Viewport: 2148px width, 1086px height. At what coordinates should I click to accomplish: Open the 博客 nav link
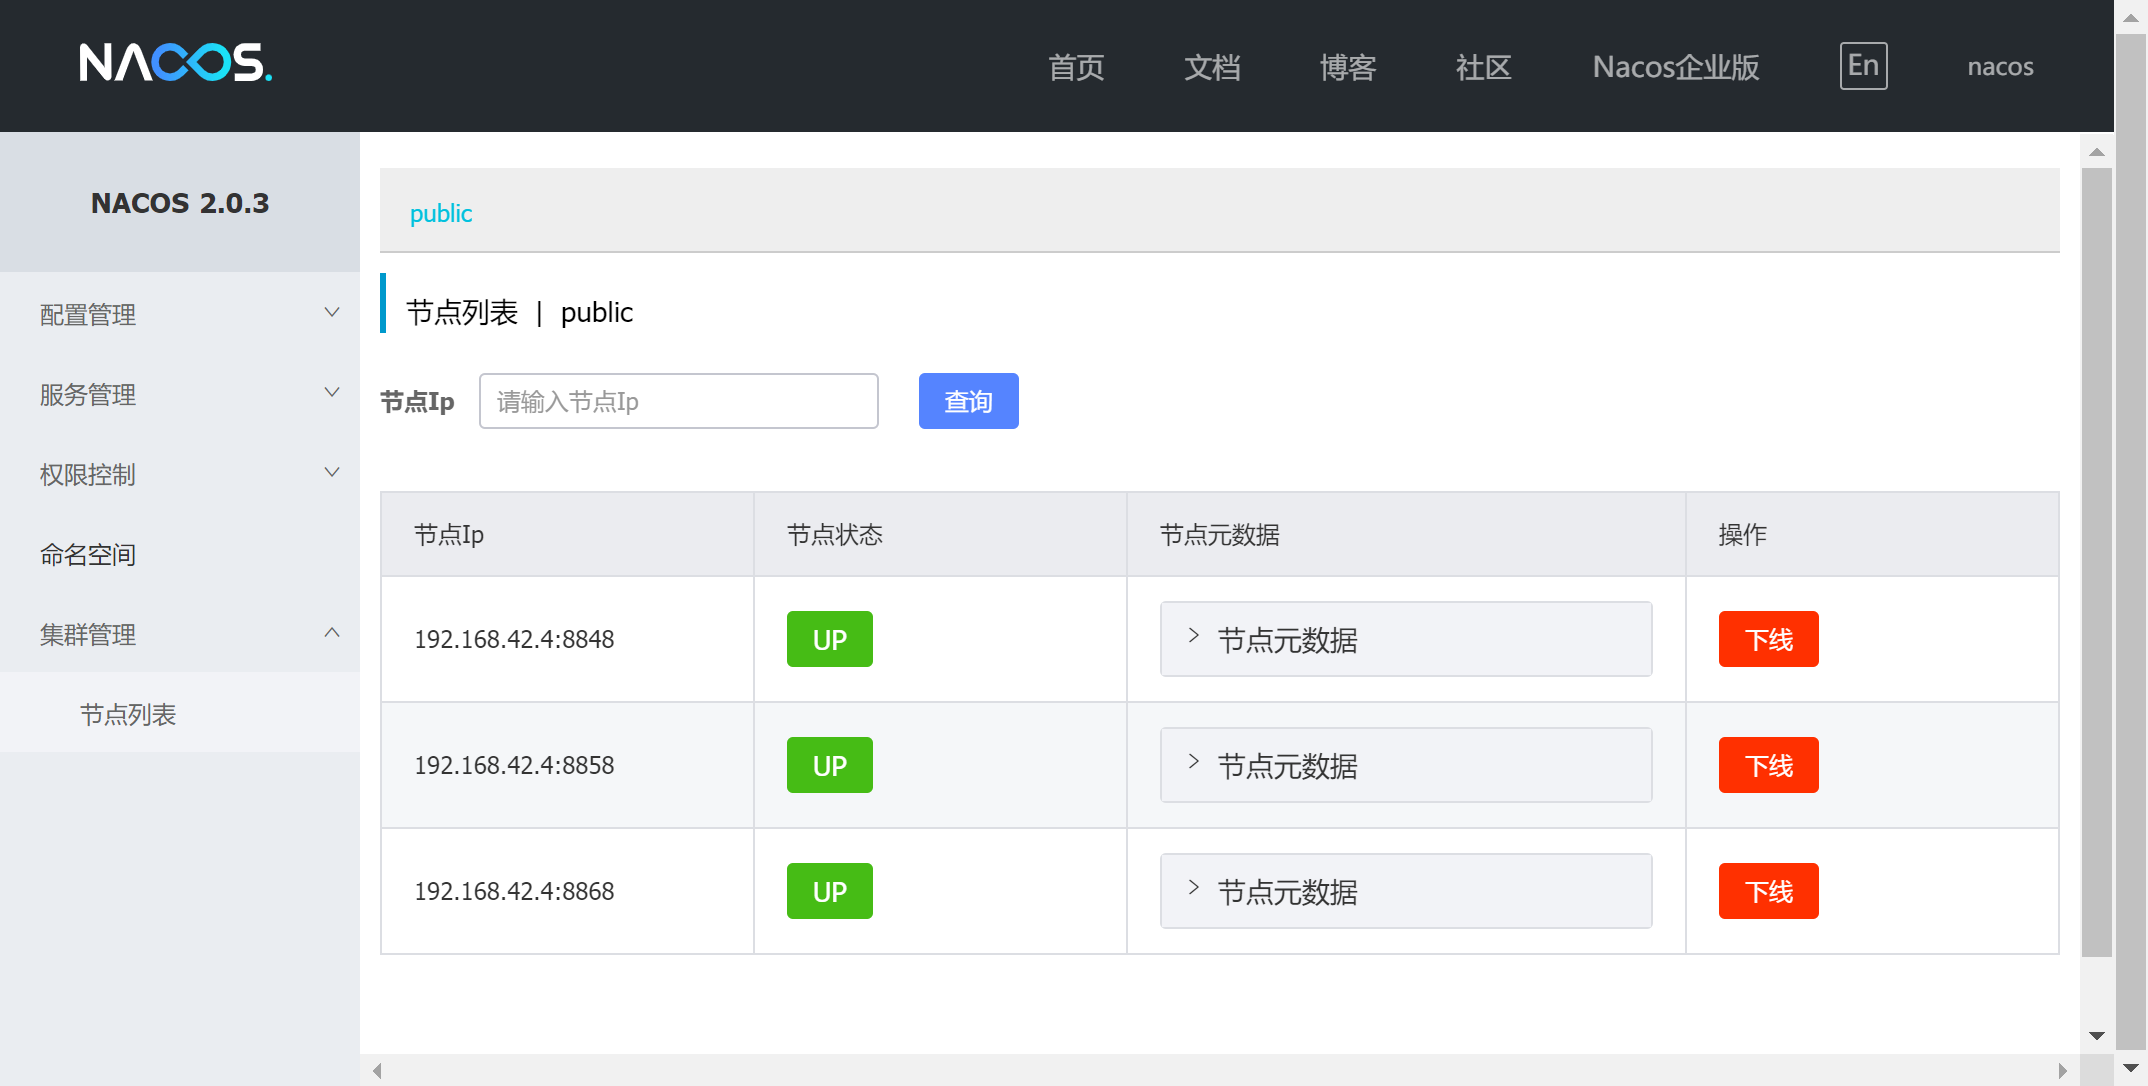(x=1348, y=67)
